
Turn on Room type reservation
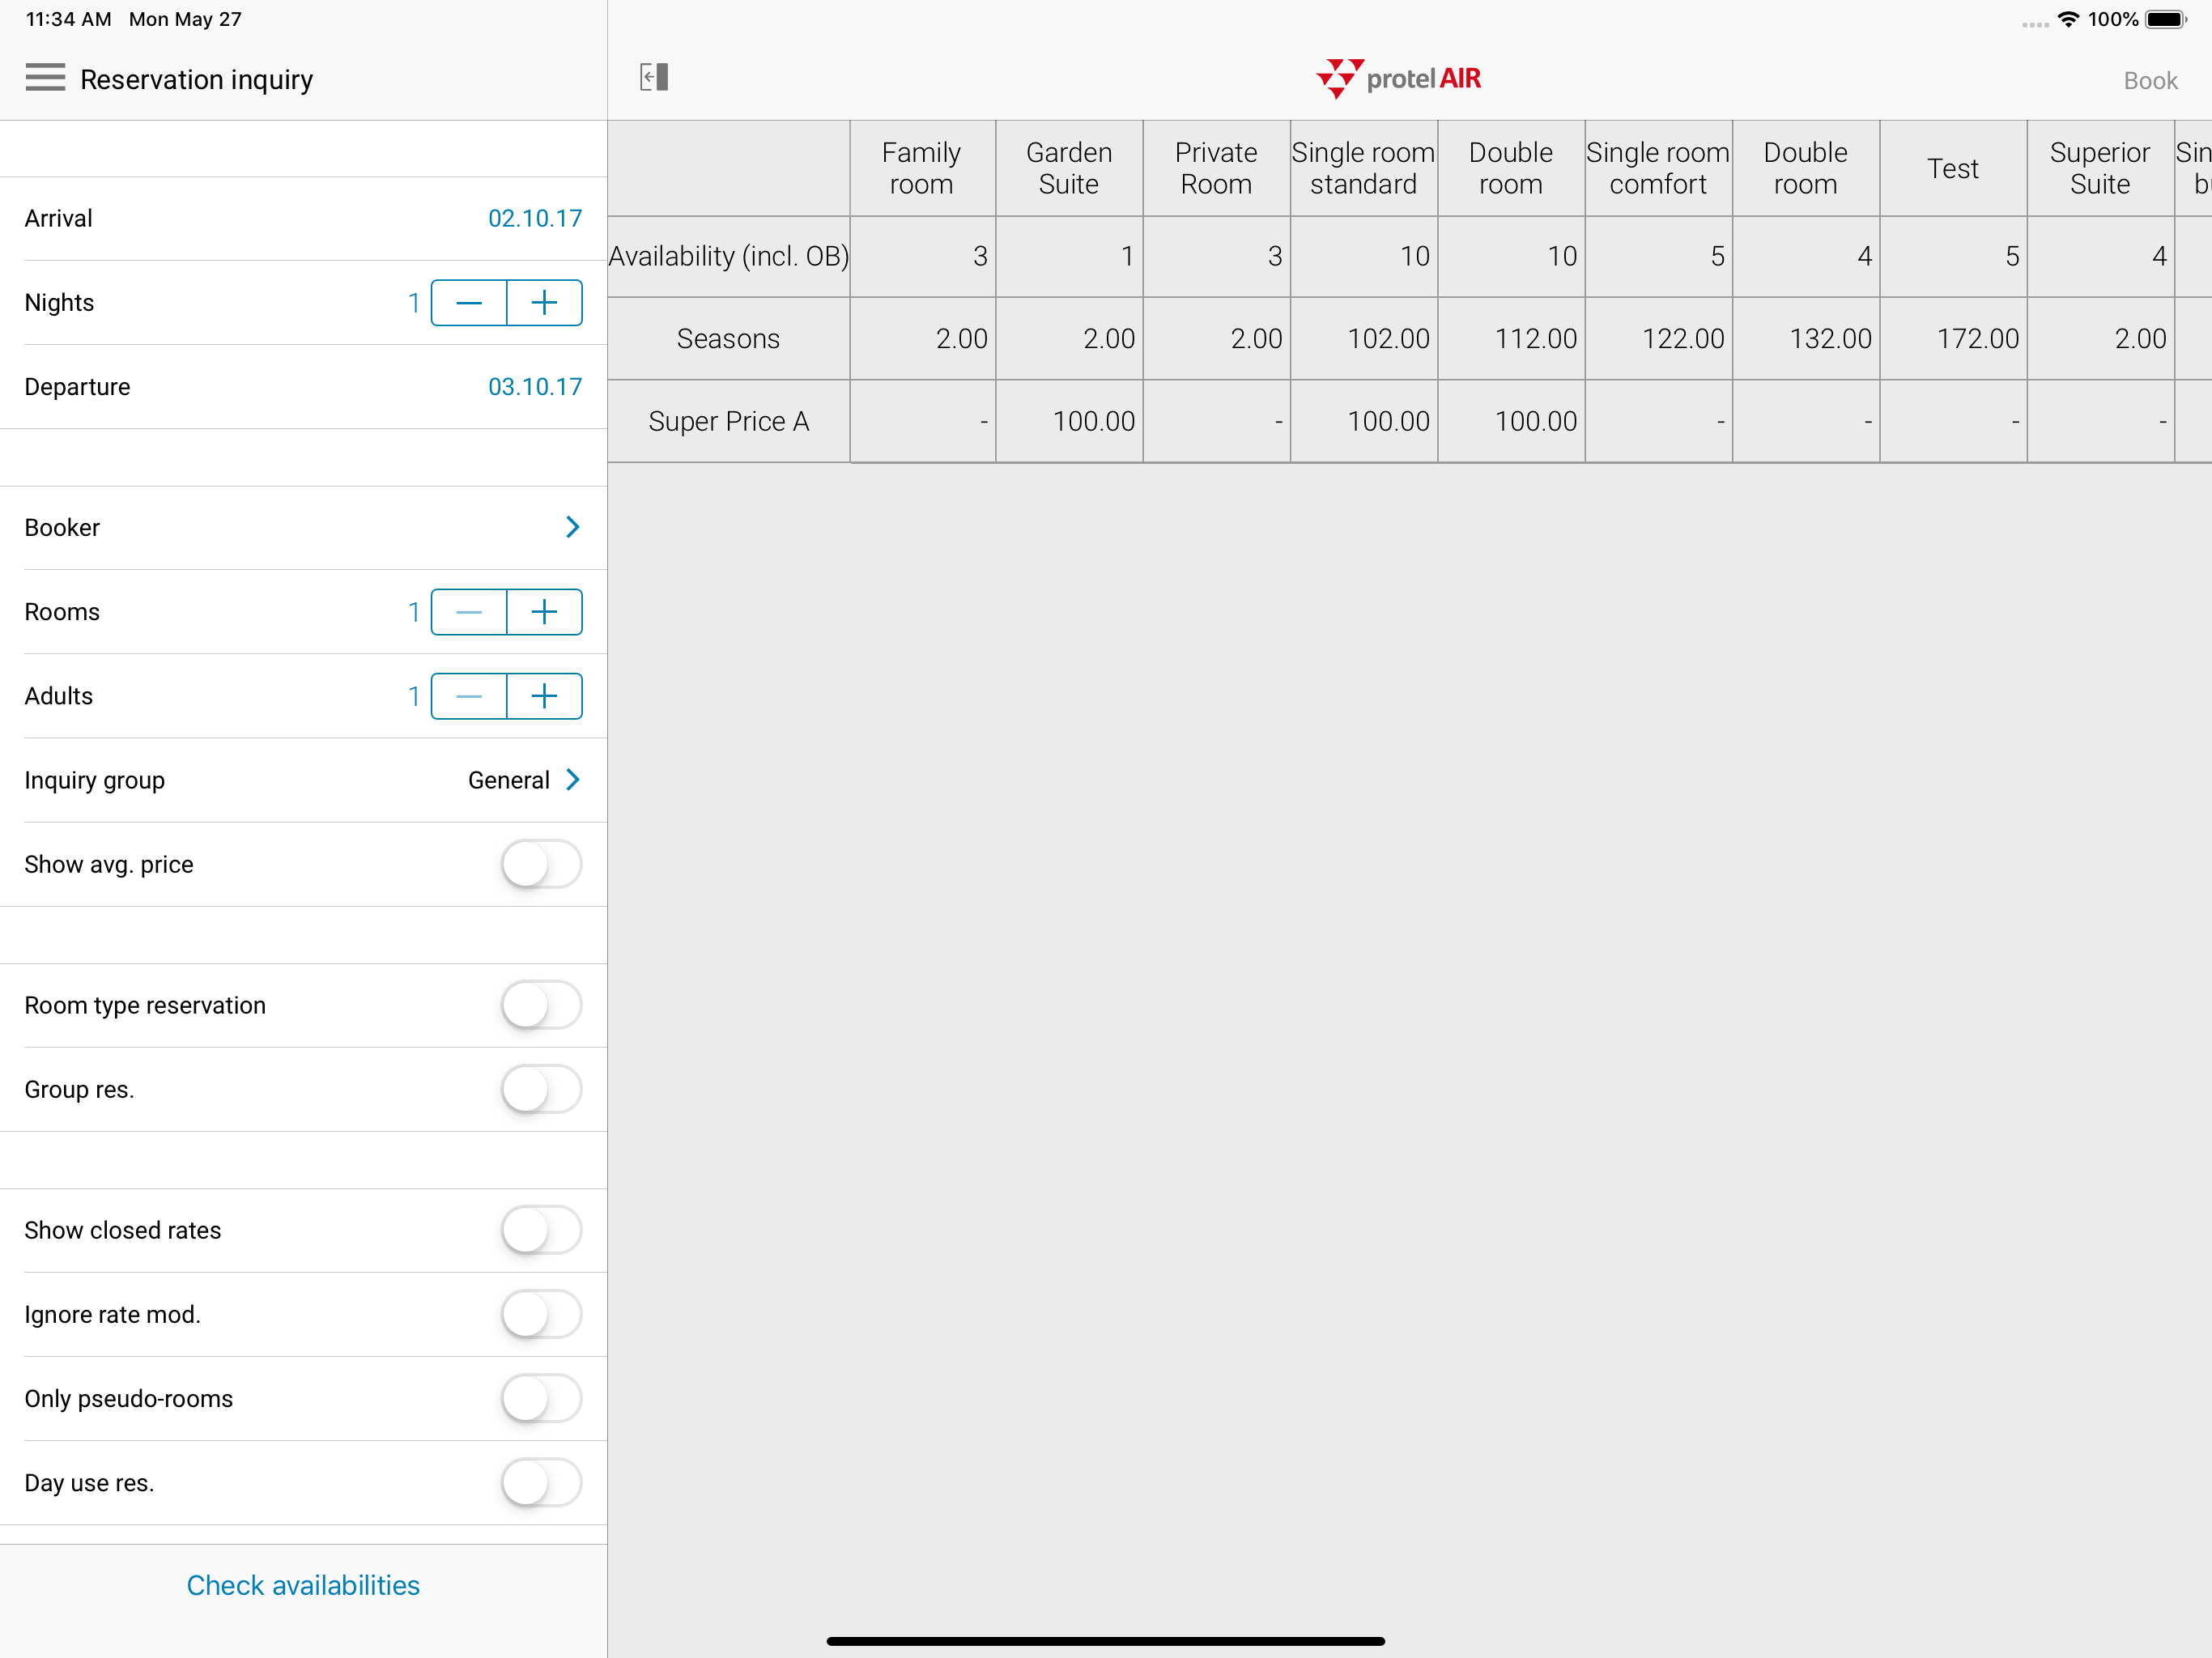541,1005
